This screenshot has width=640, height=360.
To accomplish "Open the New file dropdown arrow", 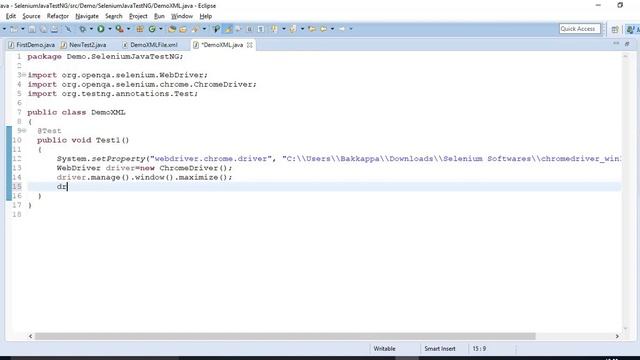I will click(22, 29).
